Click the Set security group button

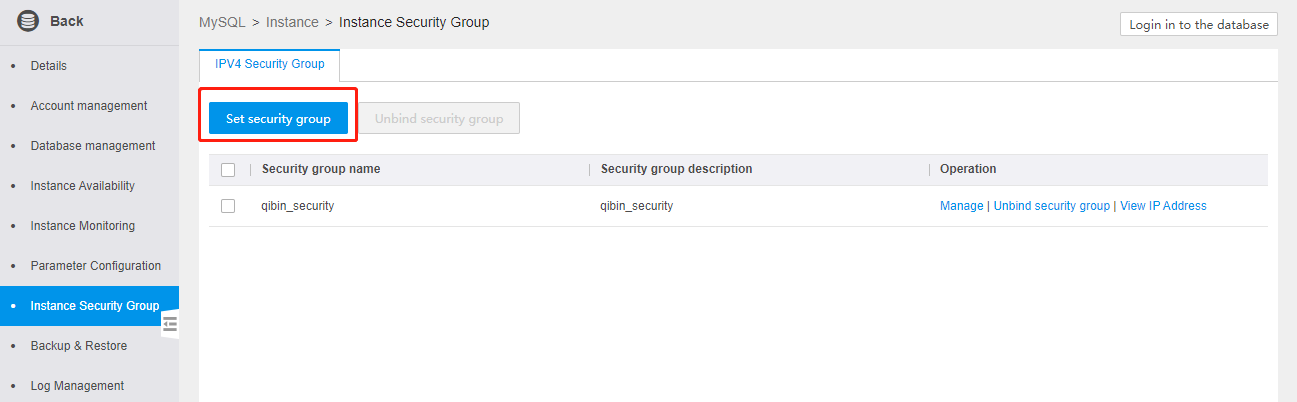278,118
